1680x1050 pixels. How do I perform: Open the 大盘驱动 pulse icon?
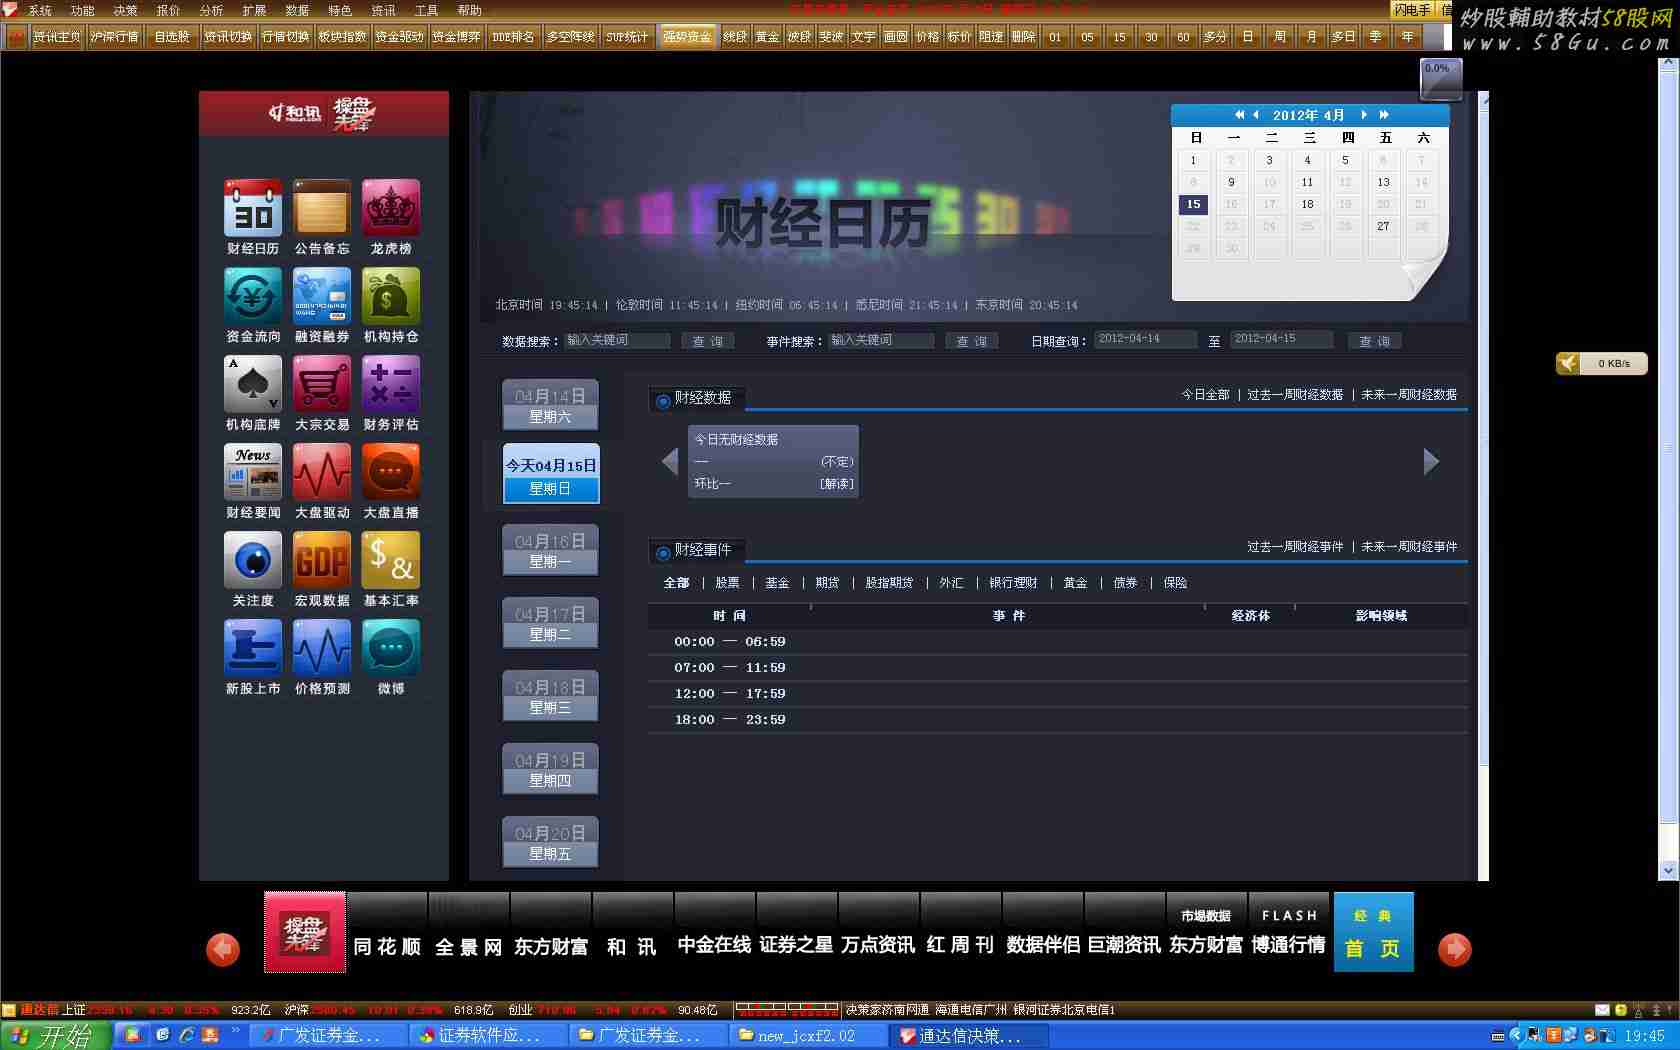click(322, 472)
